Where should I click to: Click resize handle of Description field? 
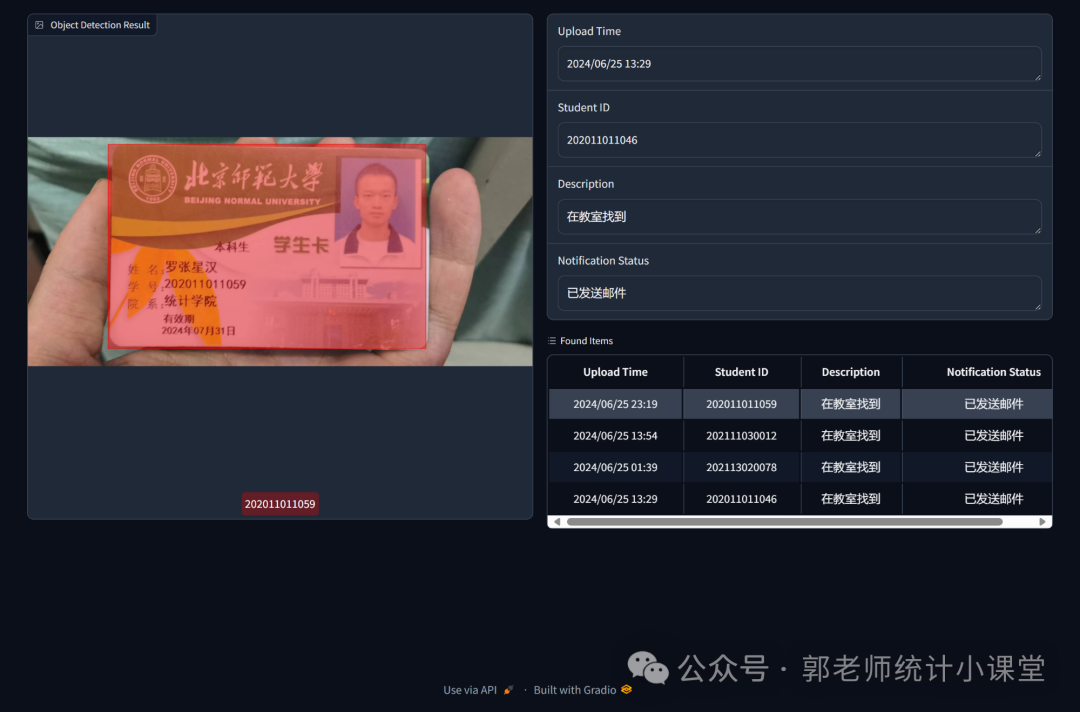tap(1037, 230)
